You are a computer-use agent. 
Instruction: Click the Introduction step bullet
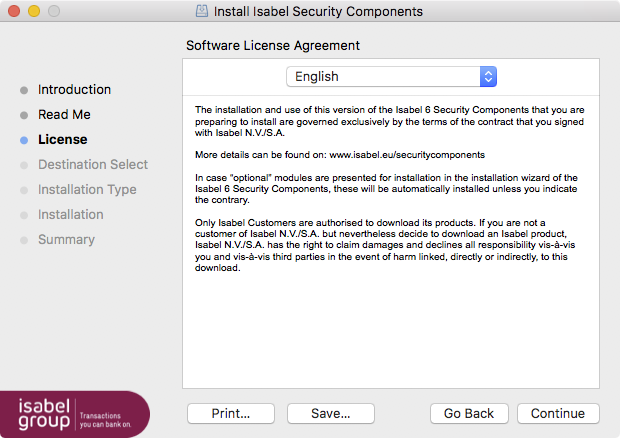pyautogui.click(x=24, y=90)
